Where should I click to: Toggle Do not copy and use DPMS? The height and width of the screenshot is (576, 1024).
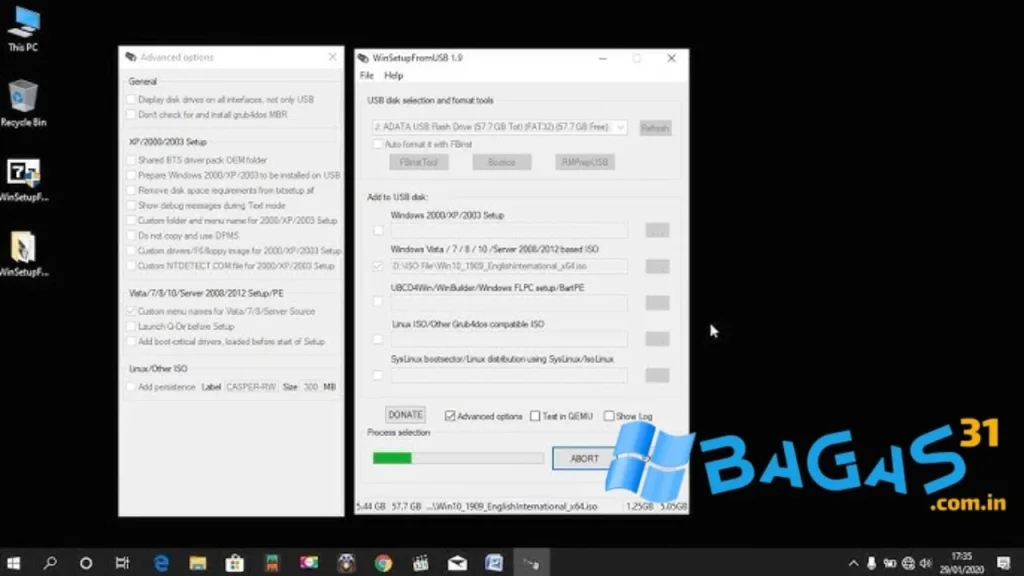click(x=131, y=236)
